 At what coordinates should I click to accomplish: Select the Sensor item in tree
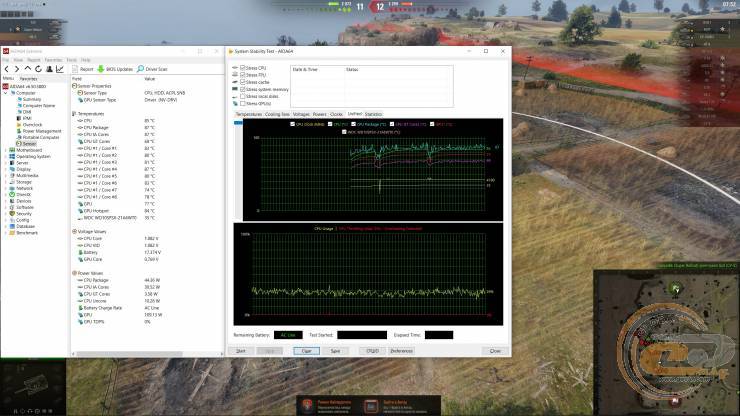29,143
